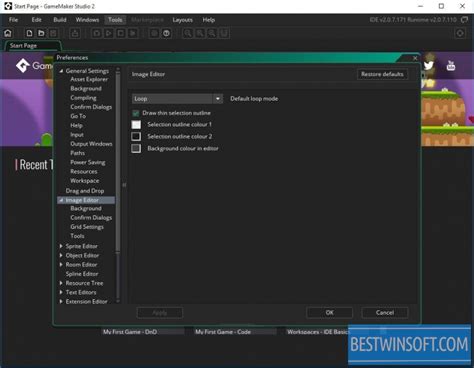Expand the Extension Editor tree node
The height and width of the screenshot is (368, 474).
point(61,301)
